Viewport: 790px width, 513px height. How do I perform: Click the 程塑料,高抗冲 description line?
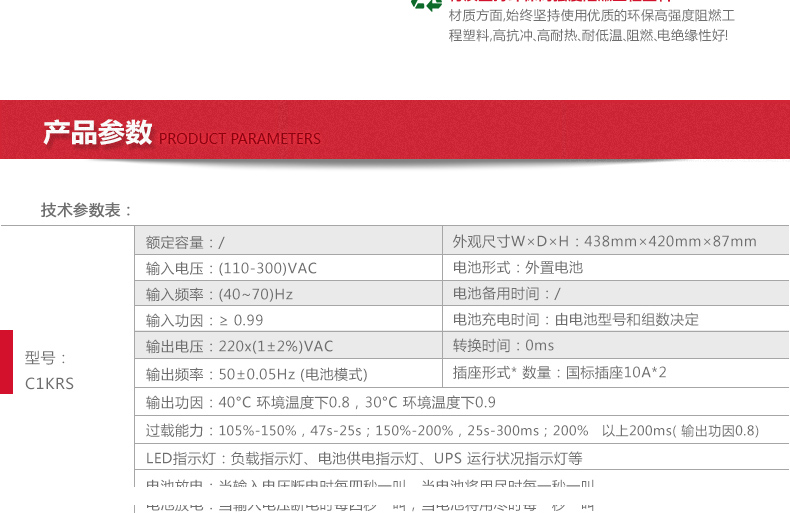(x=588, y=35)
